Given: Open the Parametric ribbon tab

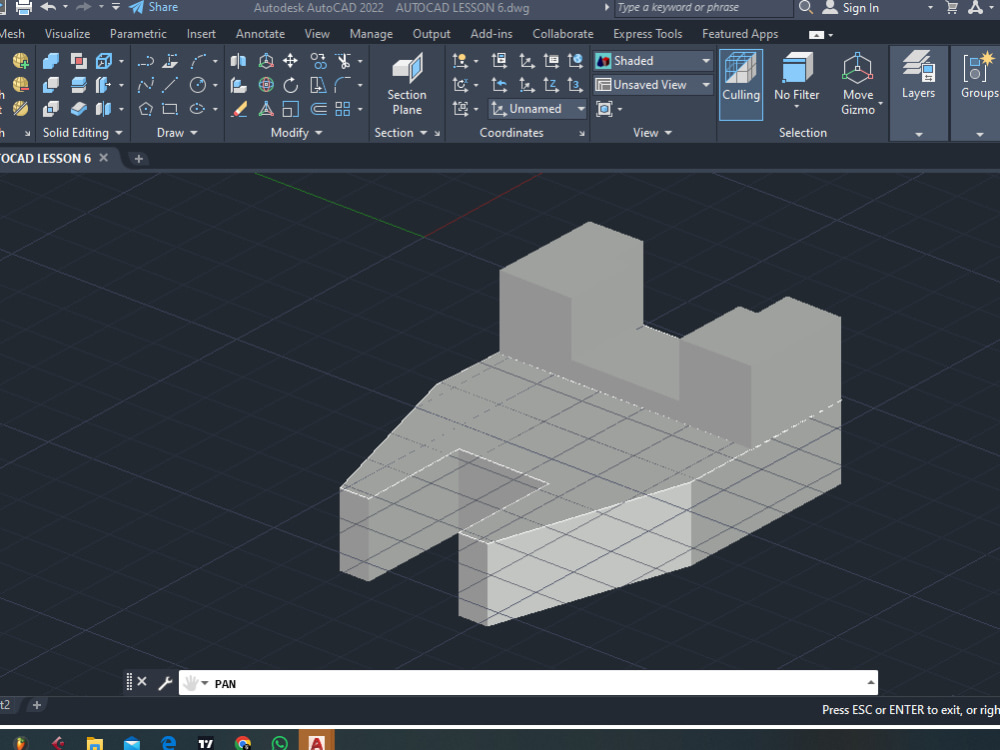Looking at the screenshot, I should [138, 34].
